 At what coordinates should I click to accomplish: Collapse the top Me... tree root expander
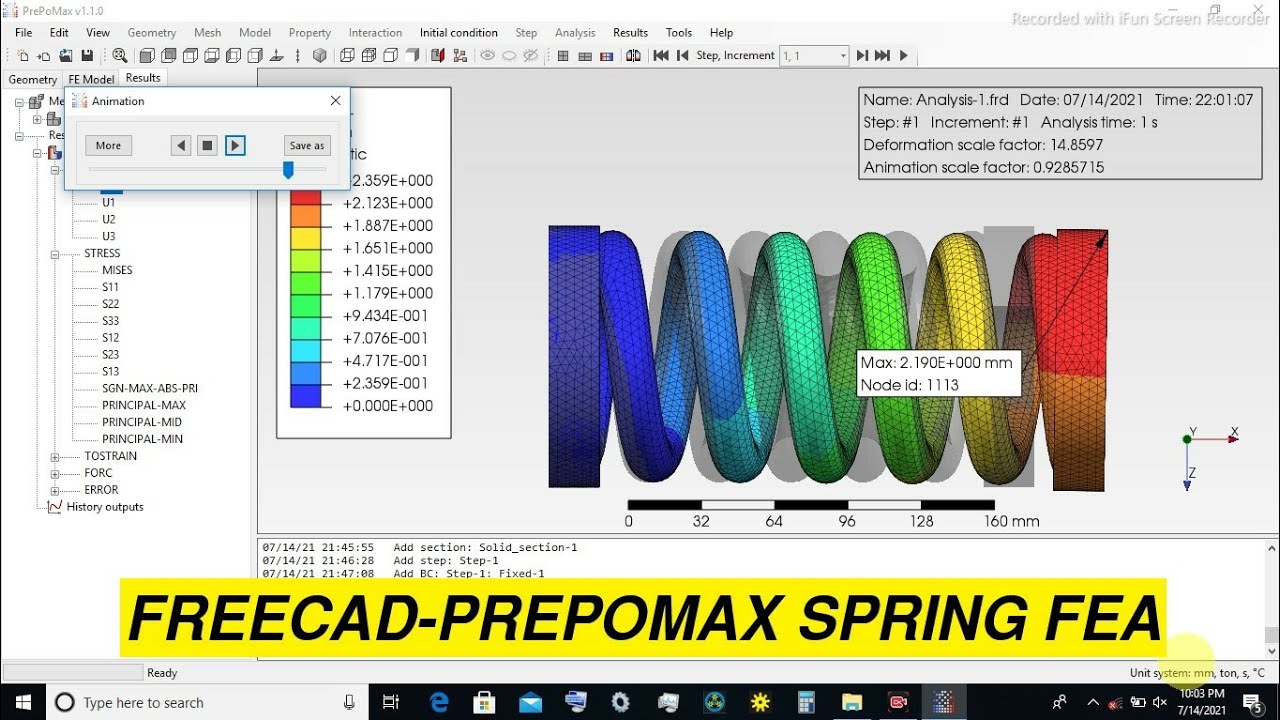click(20, 102)
